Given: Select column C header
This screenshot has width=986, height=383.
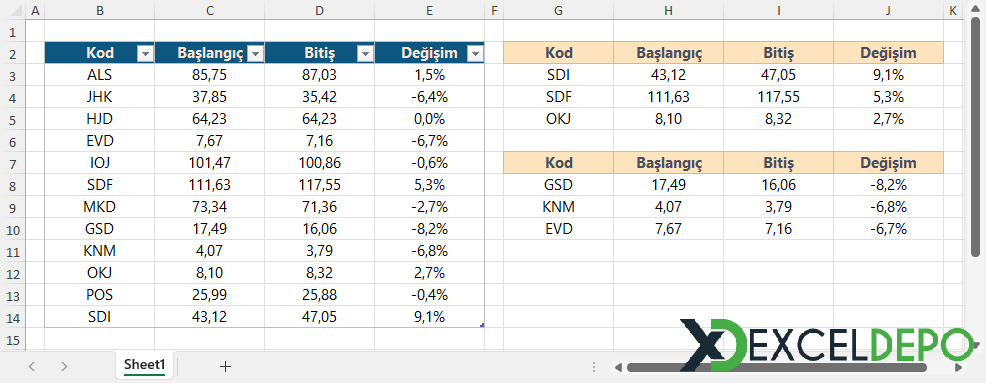Looking at the screenshot, I should (x=209, y=10).
